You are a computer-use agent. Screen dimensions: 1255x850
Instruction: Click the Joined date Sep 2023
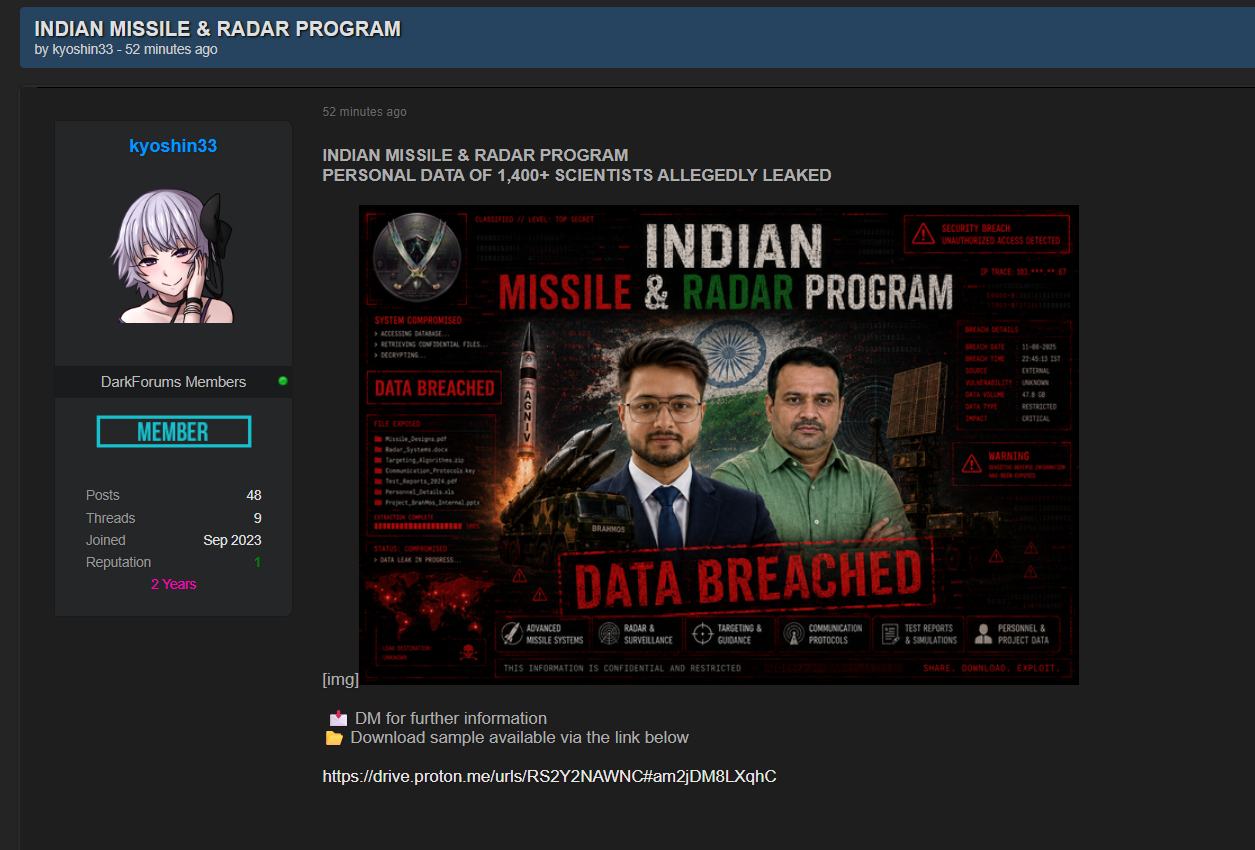tap(232, 540)
